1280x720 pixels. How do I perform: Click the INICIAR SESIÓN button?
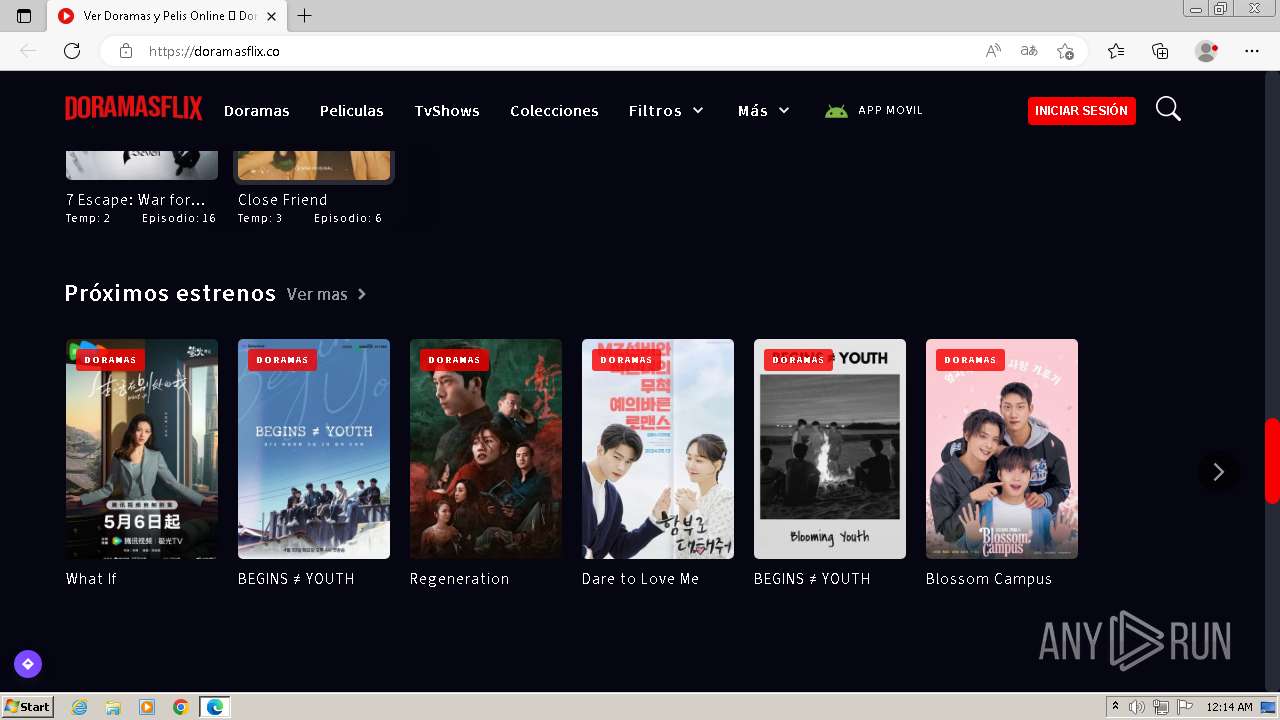1082,111
